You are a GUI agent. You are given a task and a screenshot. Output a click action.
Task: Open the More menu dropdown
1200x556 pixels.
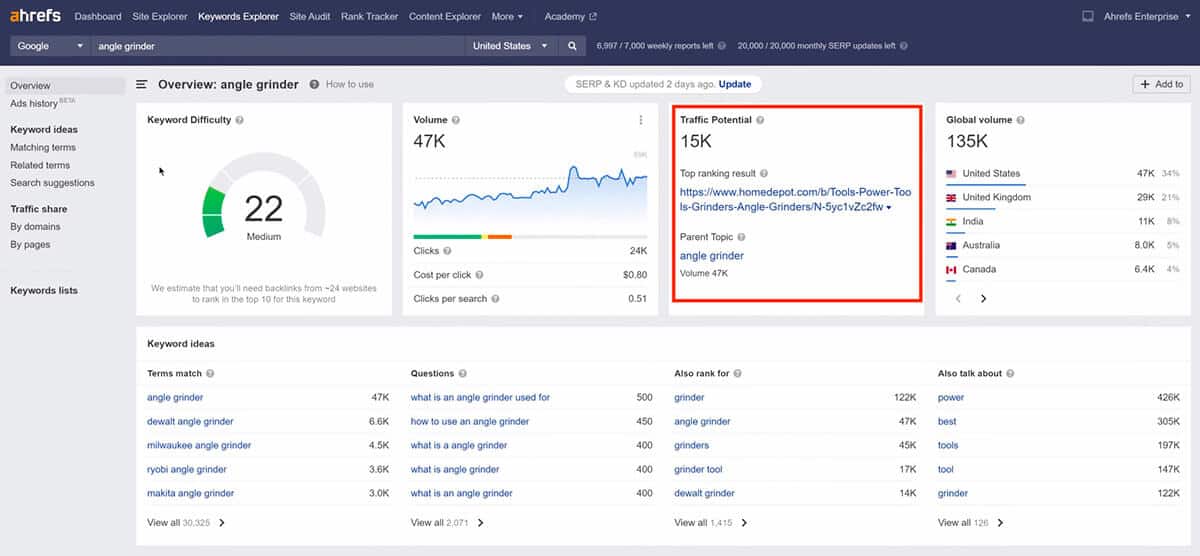pyautogui.click(x=507, y=16)
